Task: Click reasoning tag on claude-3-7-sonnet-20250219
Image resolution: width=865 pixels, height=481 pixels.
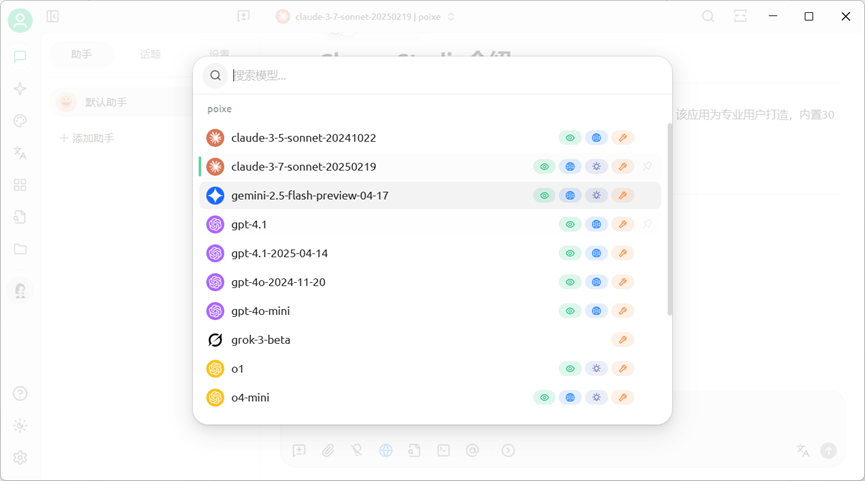Action: pos(596,167)
